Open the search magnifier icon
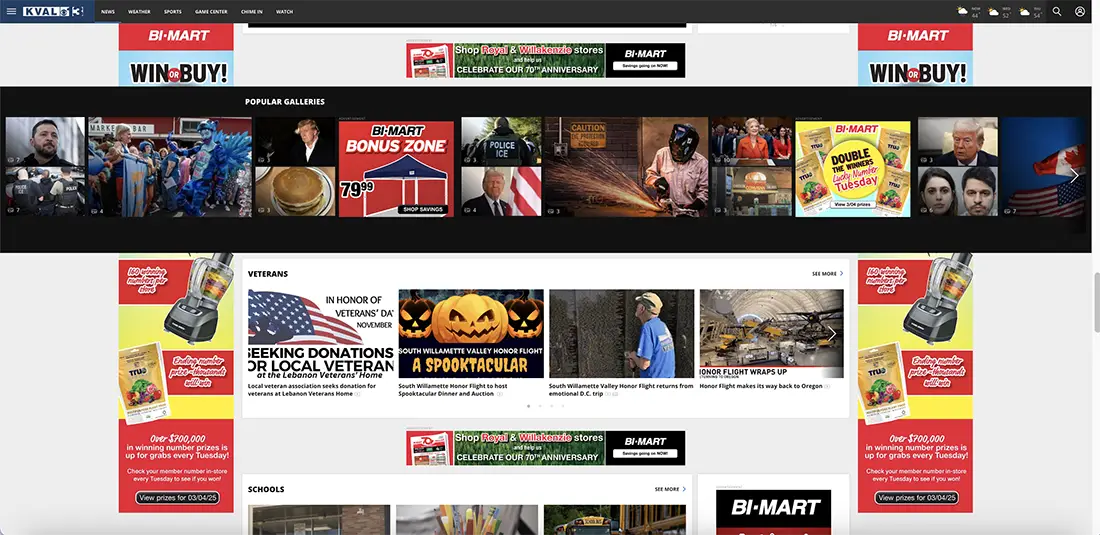This screenshot has width=1100, height=535. click(x=1057, y=11)
